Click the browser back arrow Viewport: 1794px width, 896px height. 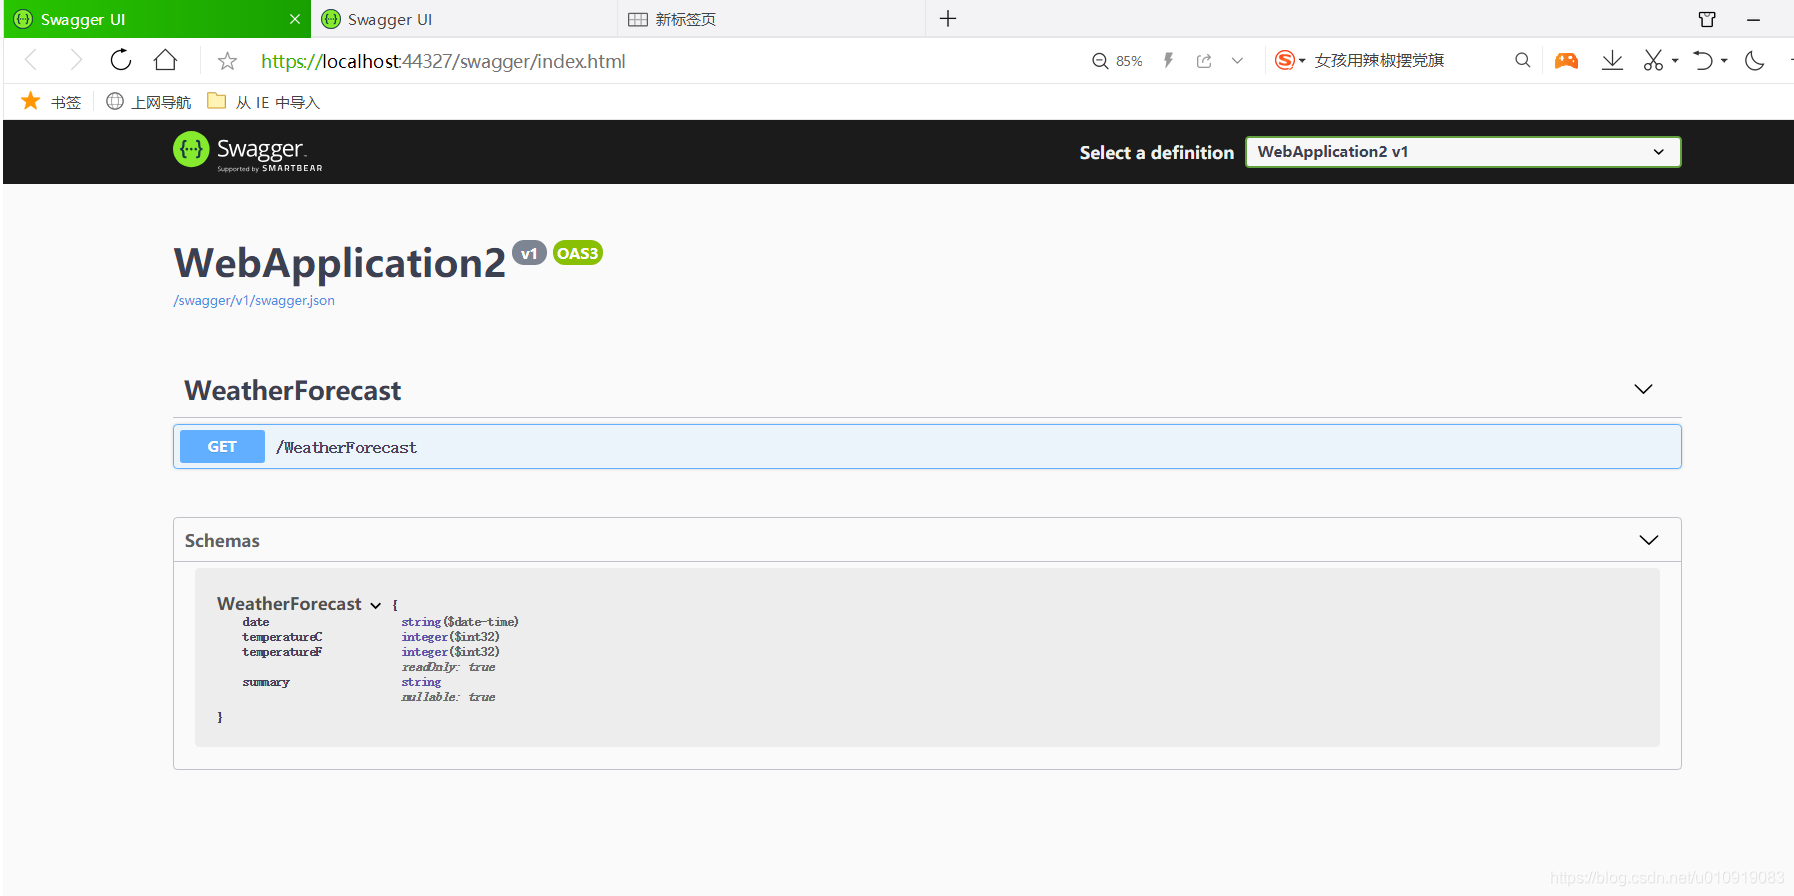[31, 61]
